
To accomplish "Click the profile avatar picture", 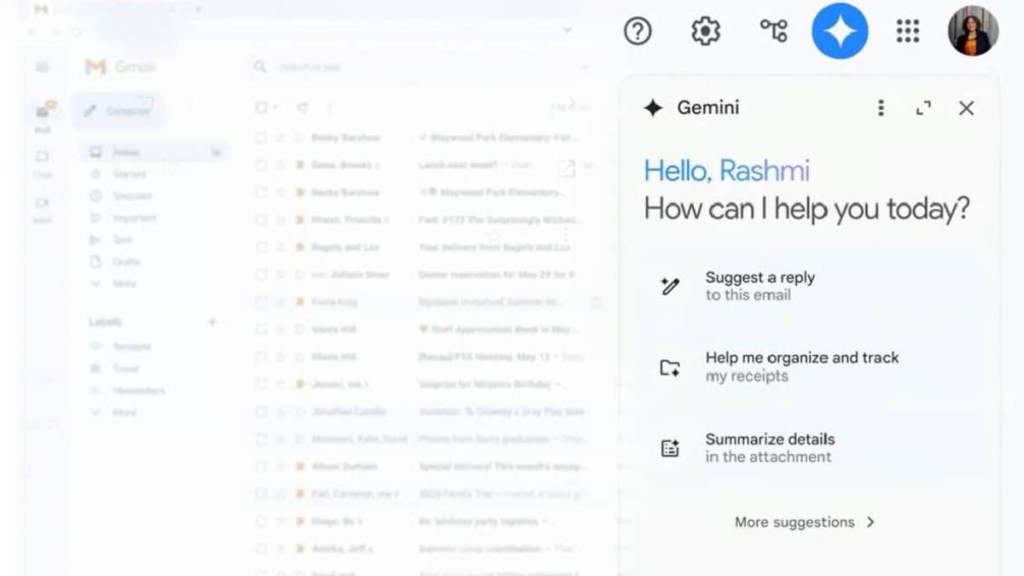I will (x=972, y=31).
